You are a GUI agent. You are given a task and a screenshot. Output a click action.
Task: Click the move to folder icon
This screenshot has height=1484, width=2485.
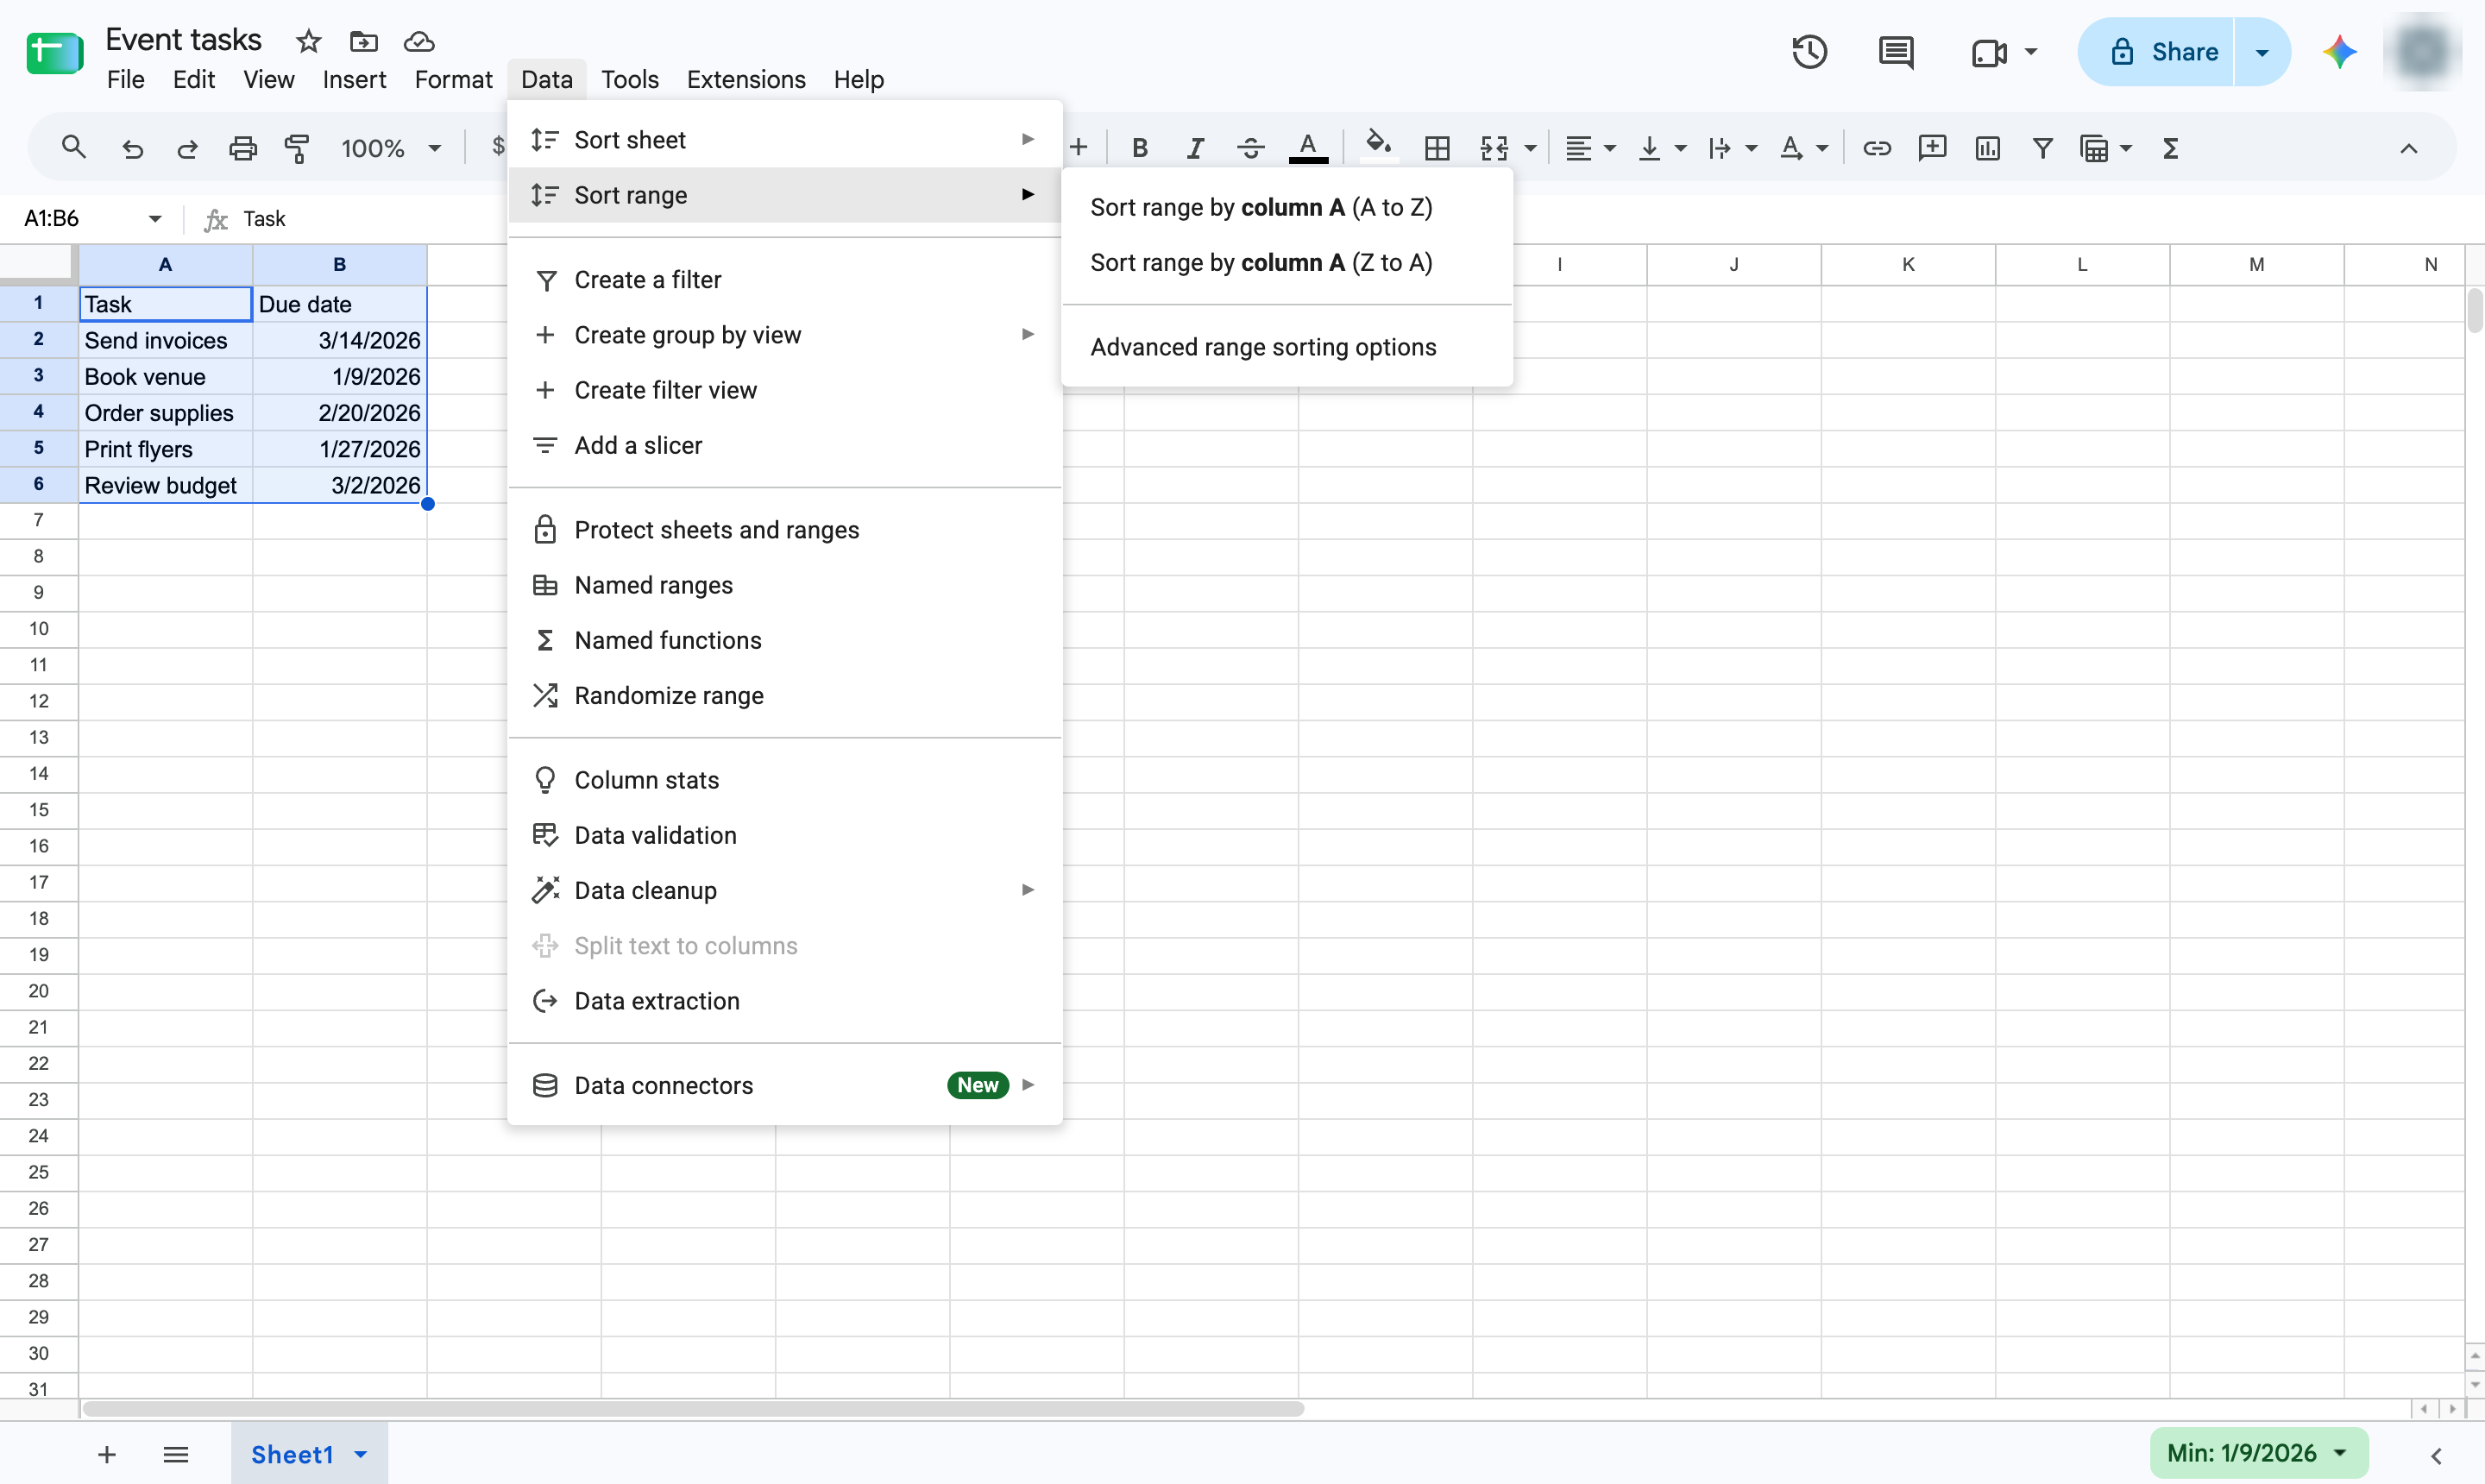pos(363,41)
